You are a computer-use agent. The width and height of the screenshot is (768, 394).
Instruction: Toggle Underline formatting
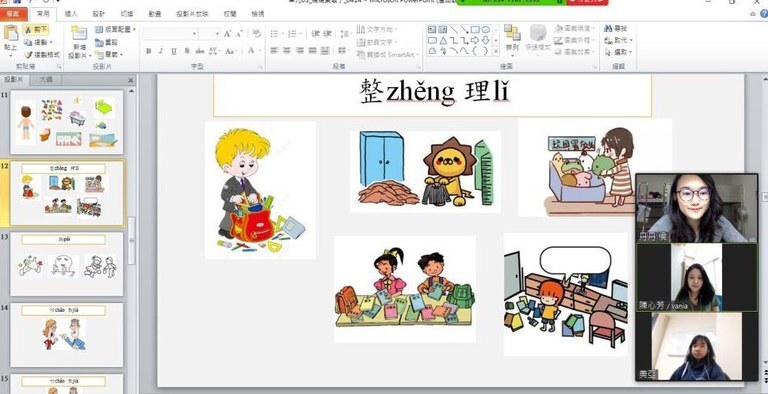[x=174, y=51]
